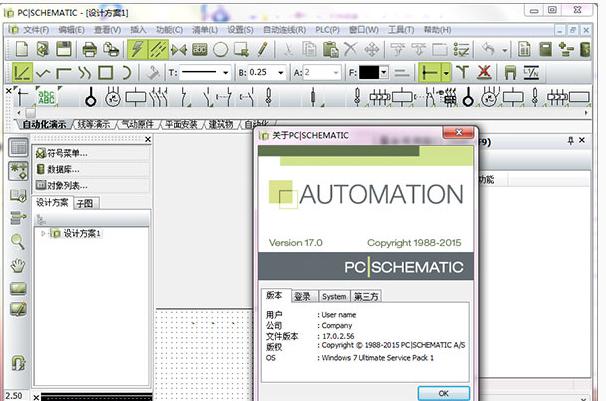
Task: Close the explorer panel with its X
Action: pyautogui.click(x=148, y=139)
